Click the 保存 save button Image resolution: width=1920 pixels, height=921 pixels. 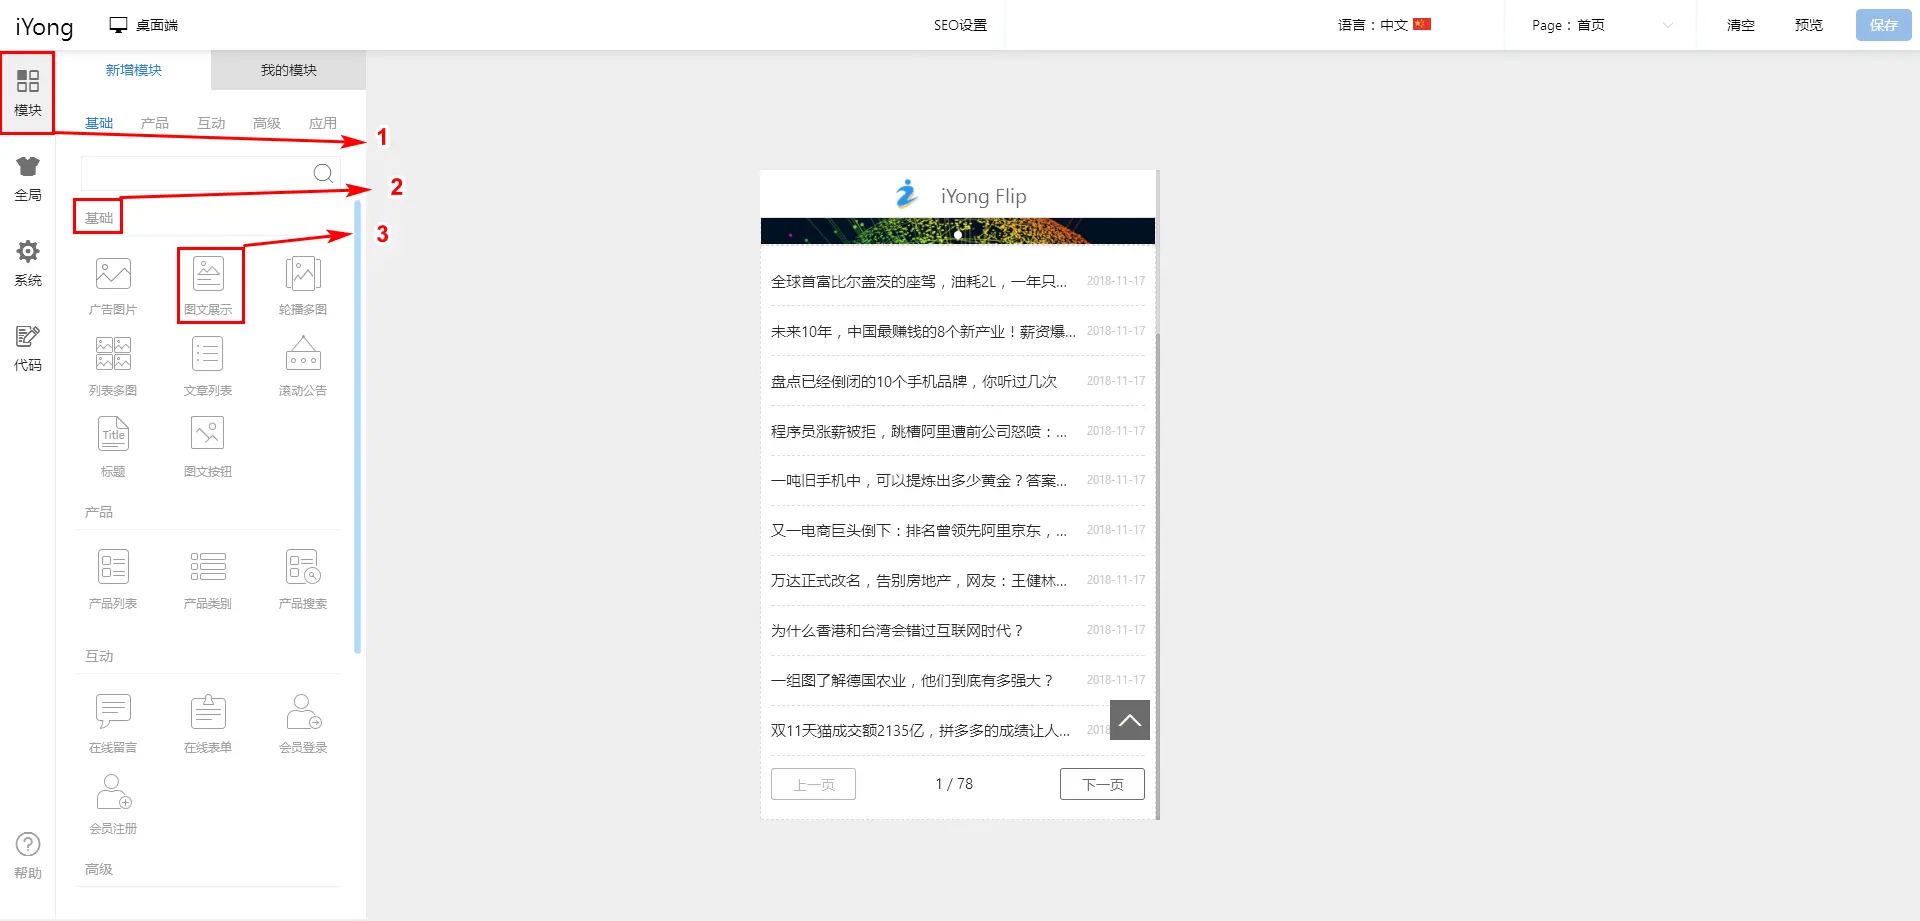point(1882,25)
